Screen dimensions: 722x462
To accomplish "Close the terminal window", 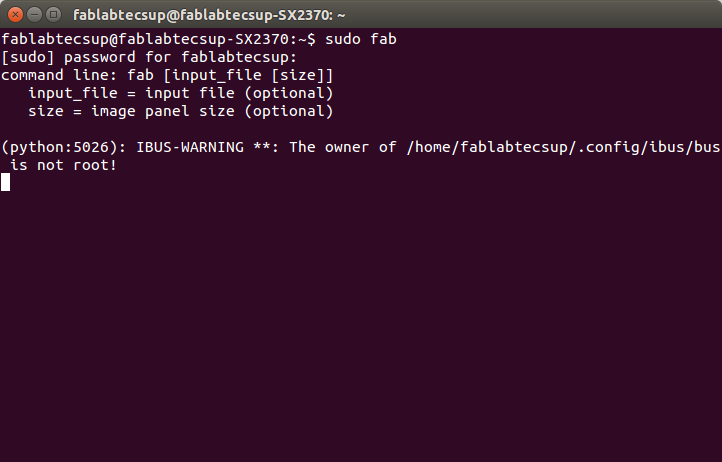I will point(15,15).
